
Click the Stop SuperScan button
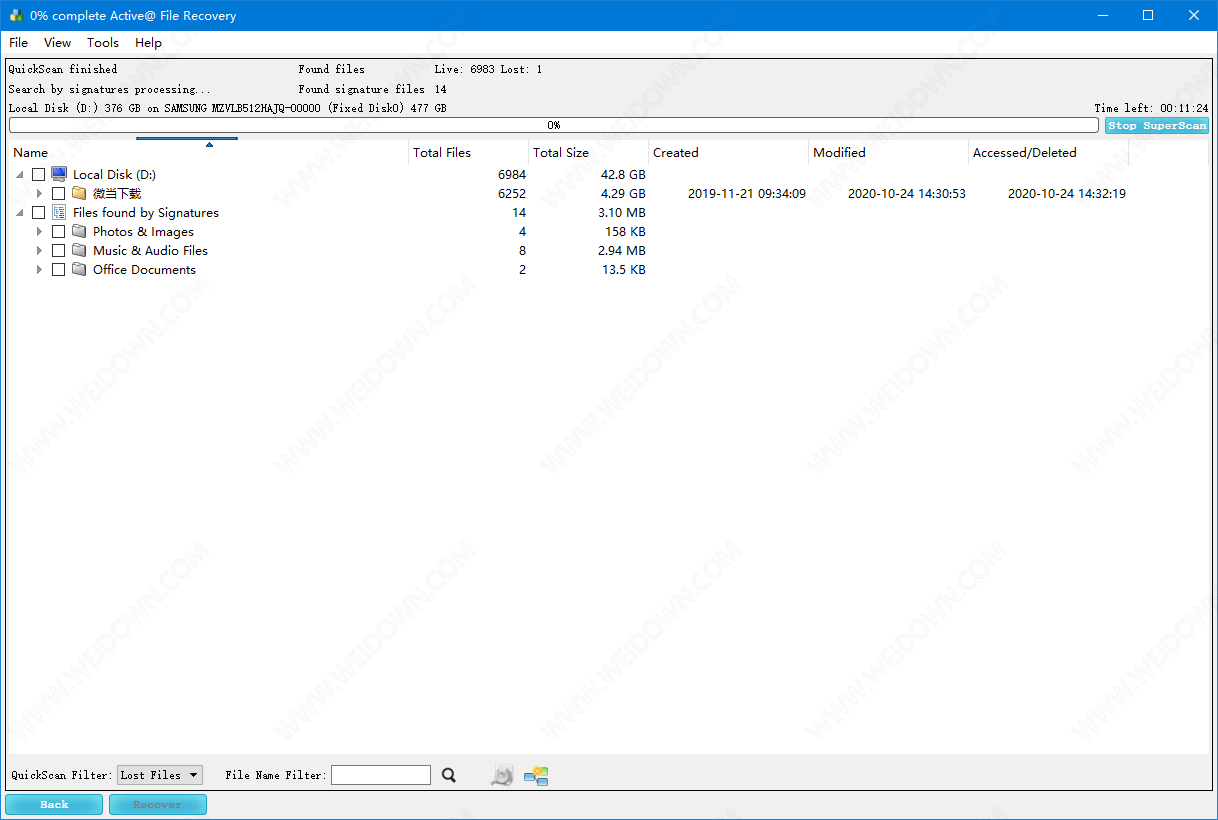(x=1156, y=125)
